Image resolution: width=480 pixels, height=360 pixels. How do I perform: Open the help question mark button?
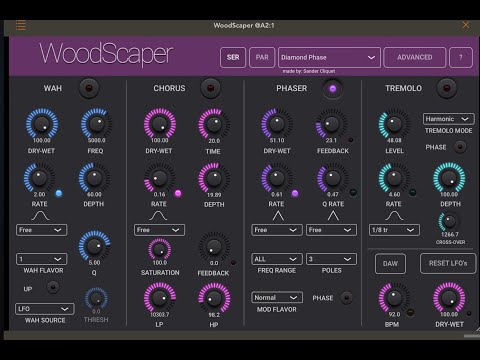pos(461,57)
